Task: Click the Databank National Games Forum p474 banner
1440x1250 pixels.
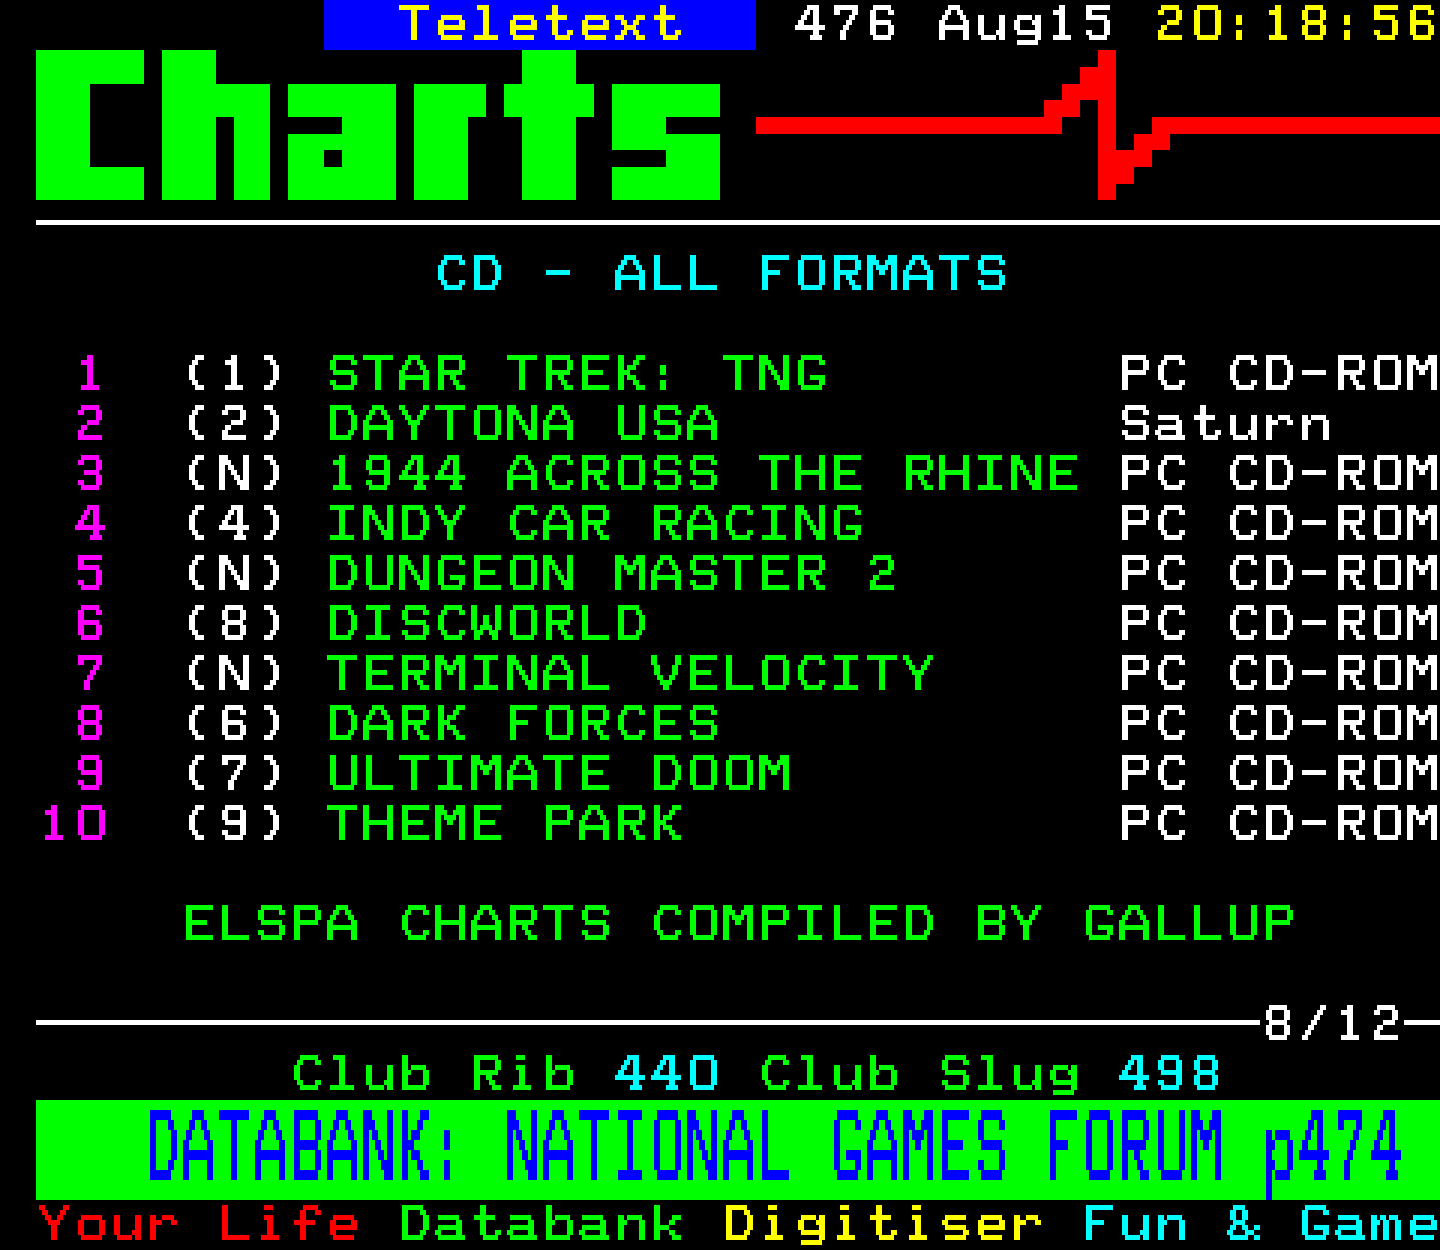Action: pos(737,1149)
